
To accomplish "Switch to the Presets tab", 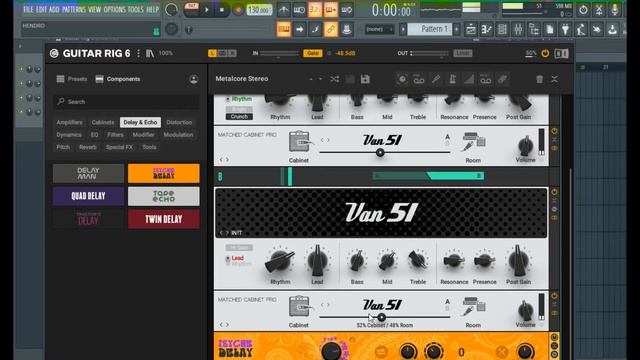I will [x=72, y=79].
